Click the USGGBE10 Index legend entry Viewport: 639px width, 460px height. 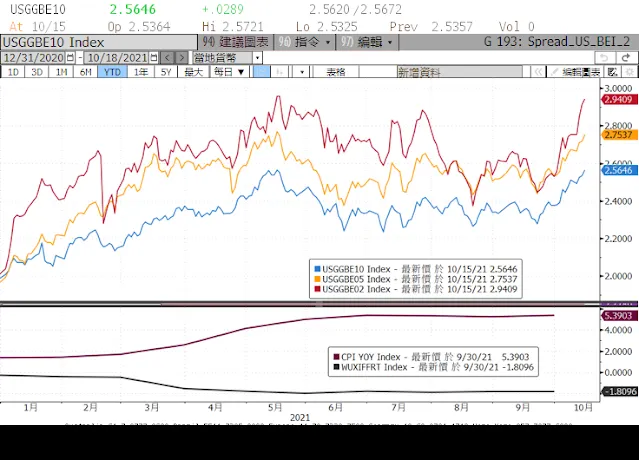coord(416,269)
